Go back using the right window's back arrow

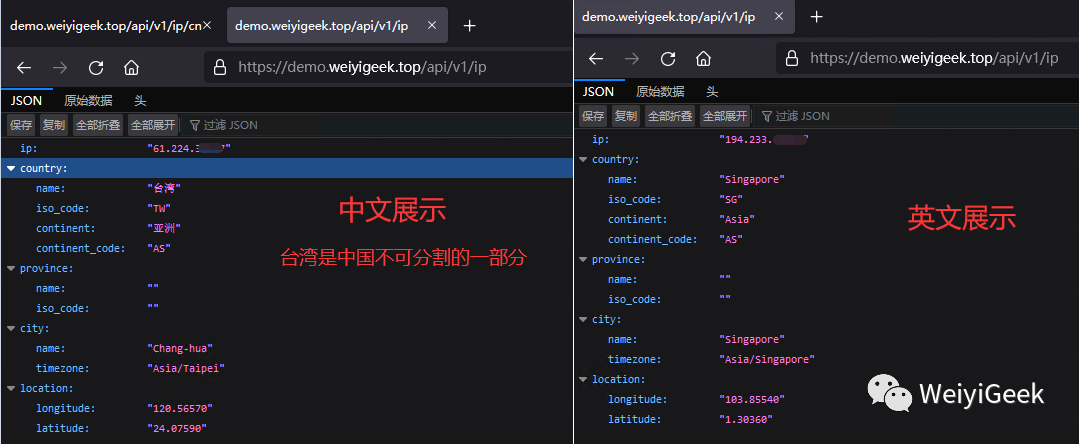596,59
